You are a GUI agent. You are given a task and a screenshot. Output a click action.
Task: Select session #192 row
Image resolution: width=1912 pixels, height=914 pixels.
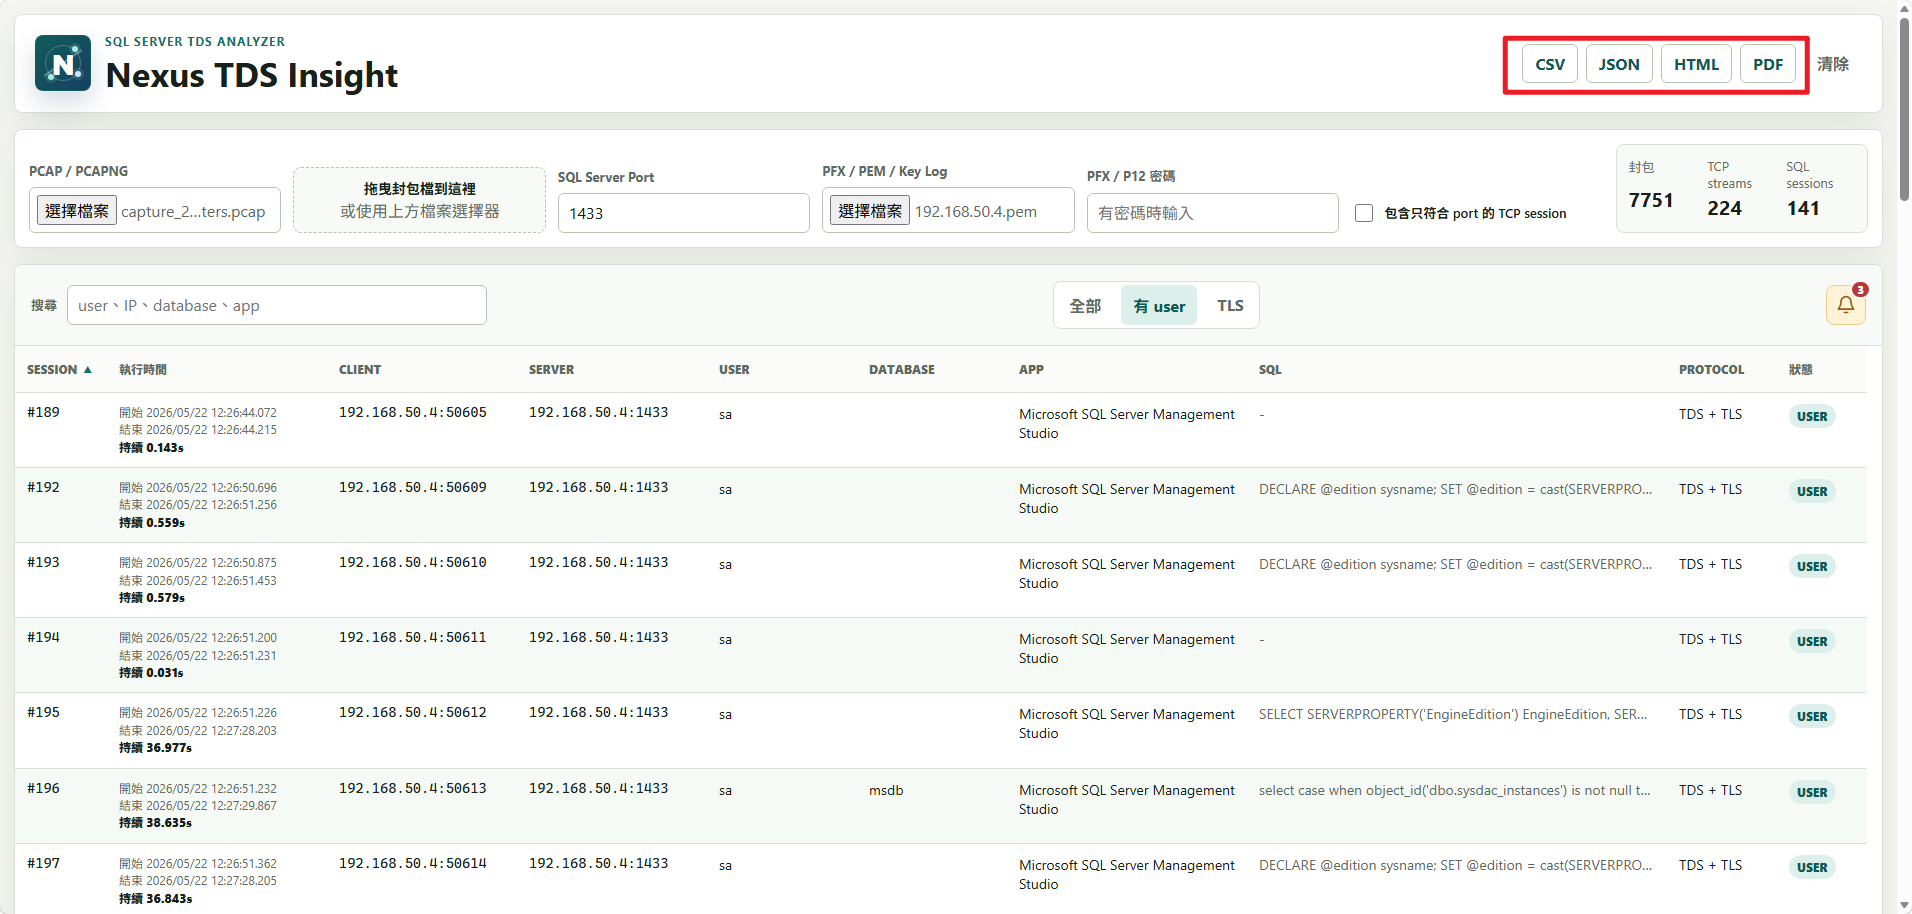(940, 505)
